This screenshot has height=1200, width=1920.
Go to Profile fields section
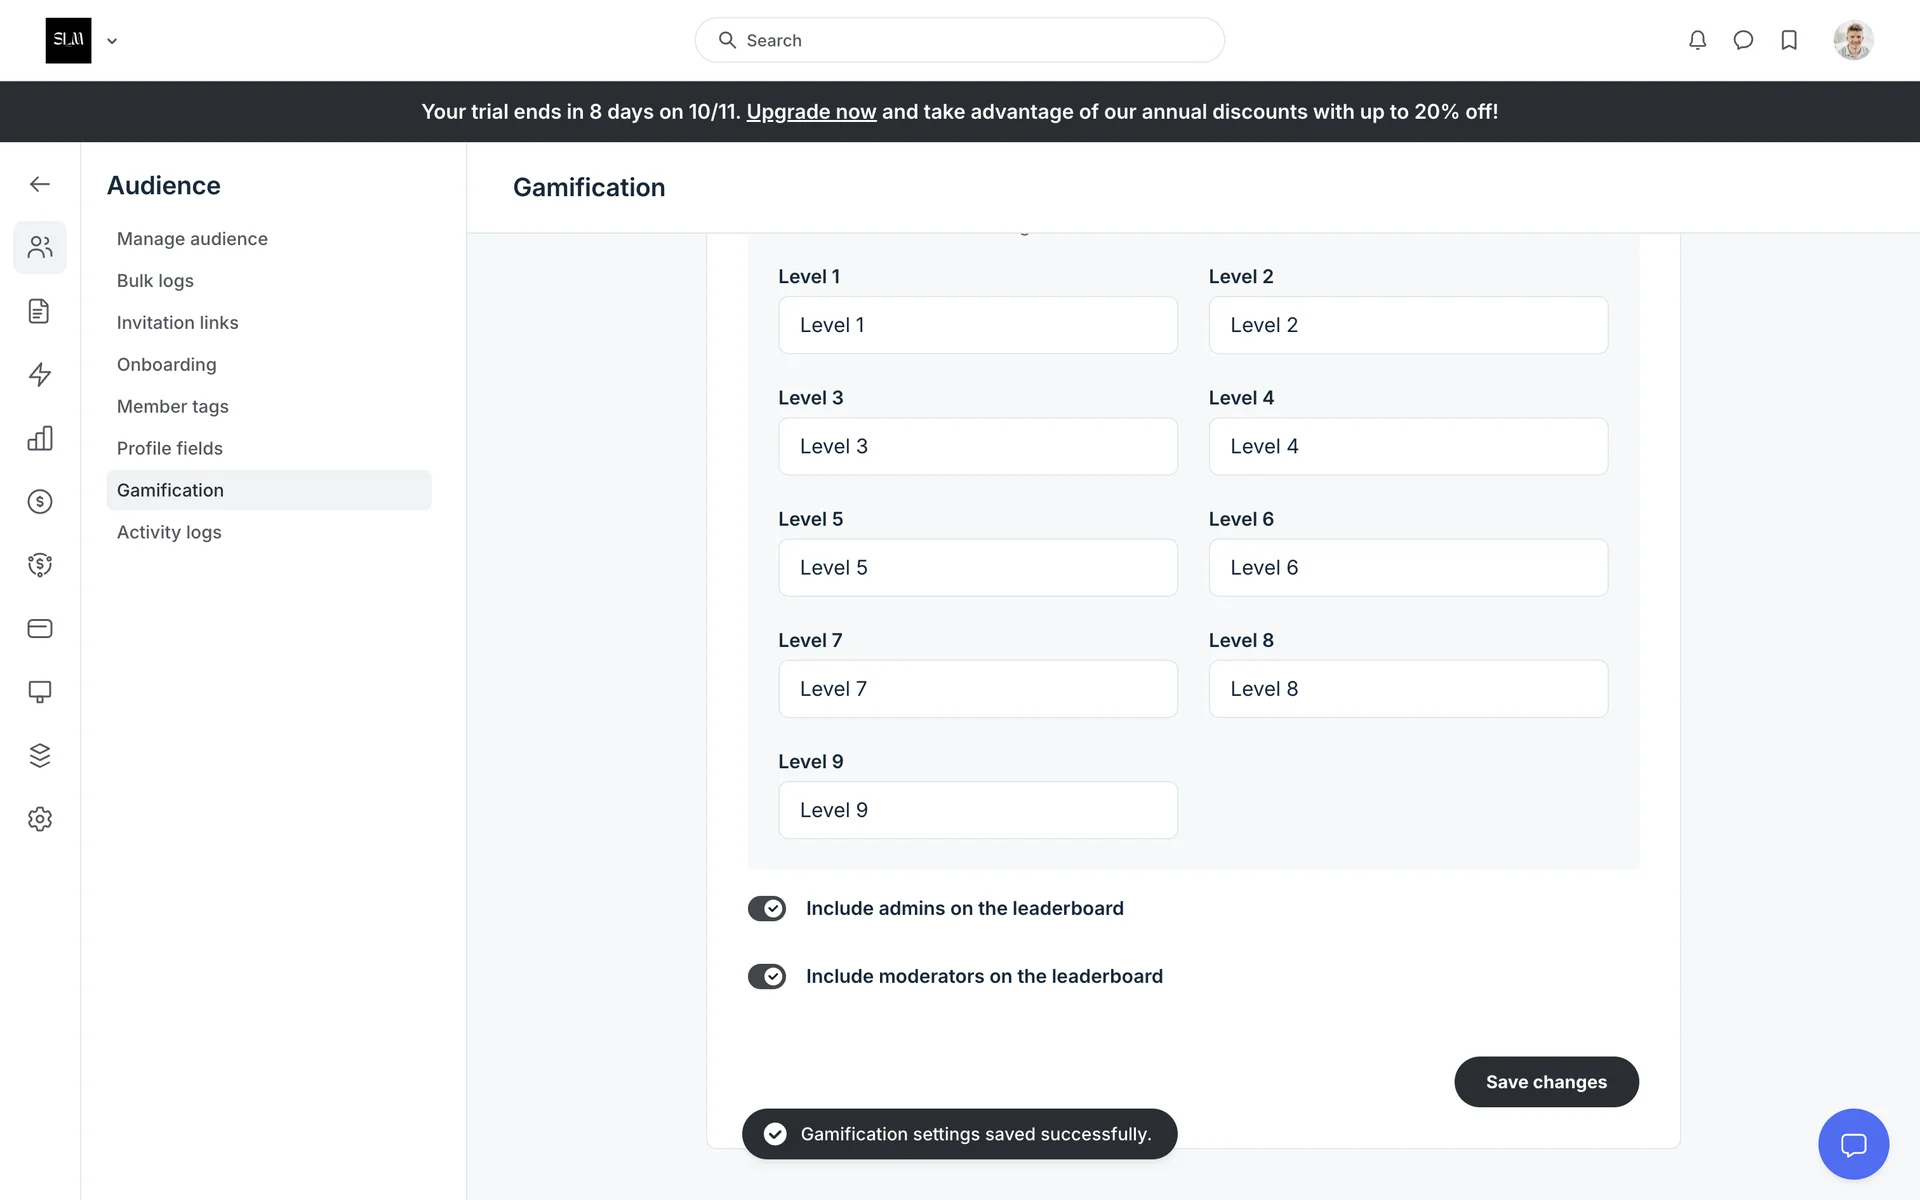(170, 448)
